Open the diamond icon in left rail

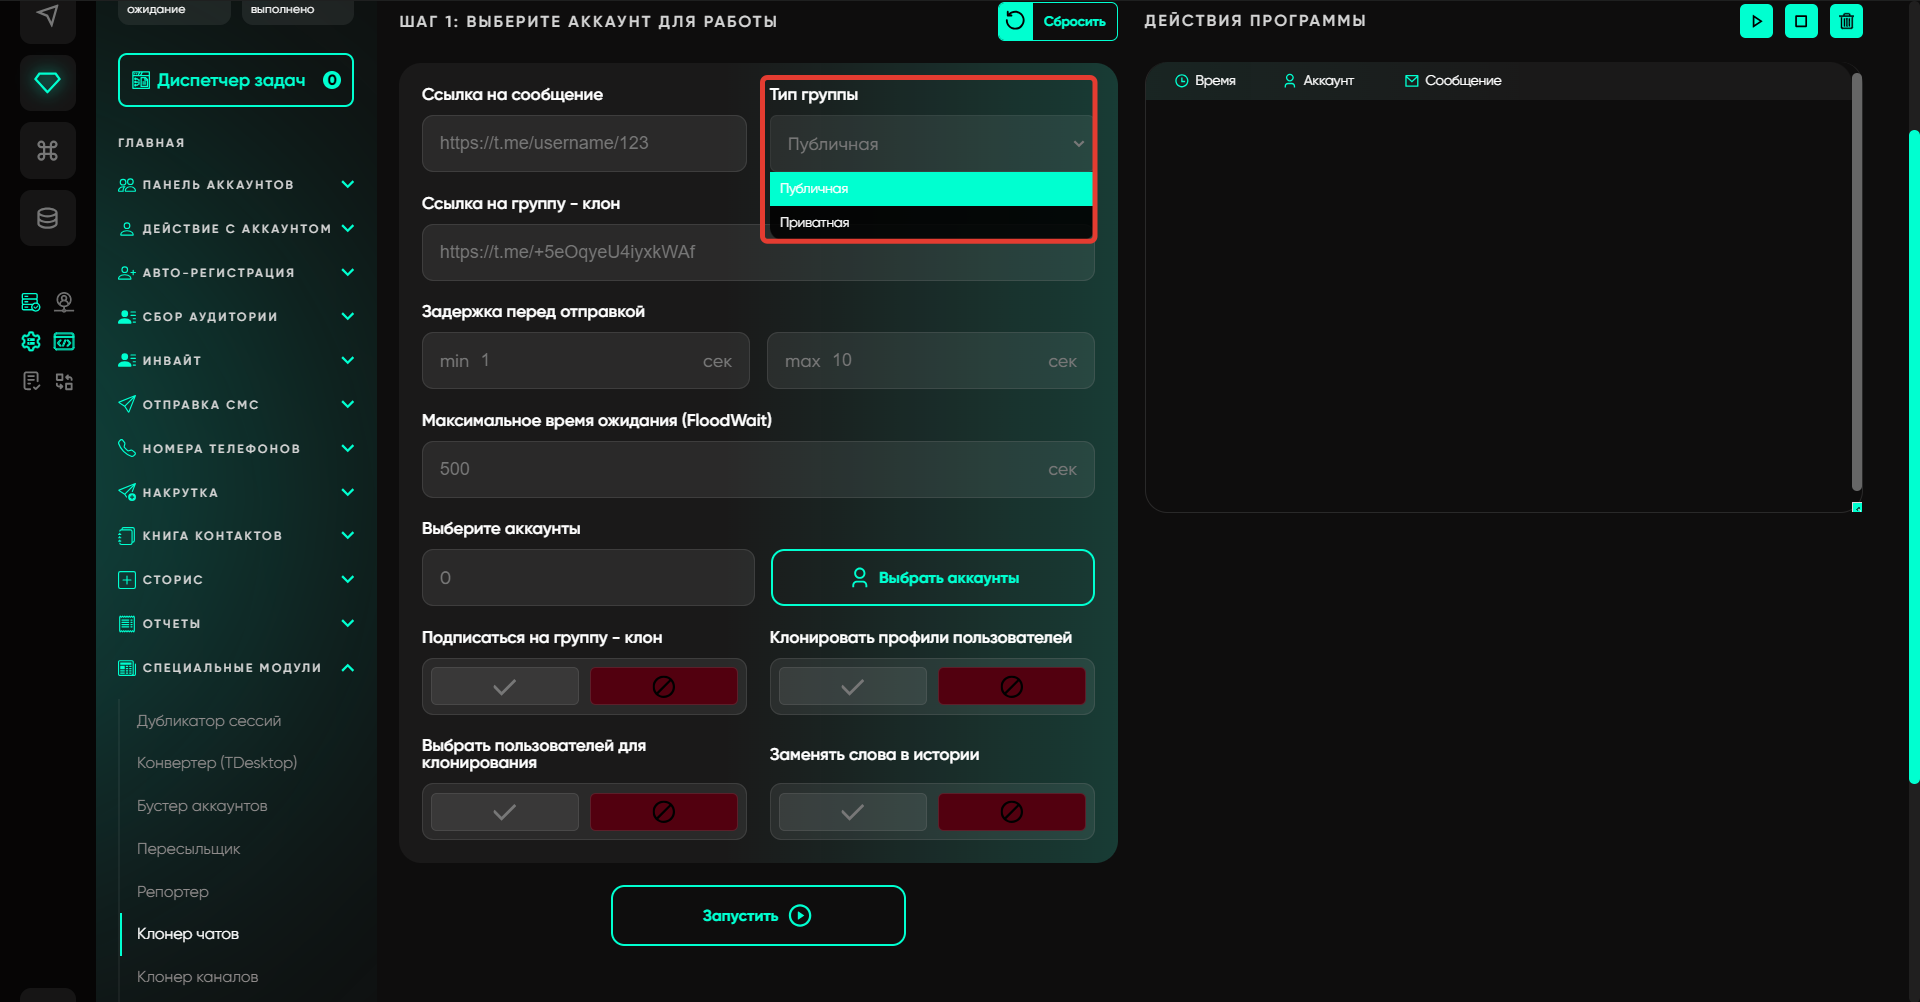point(47,82)
